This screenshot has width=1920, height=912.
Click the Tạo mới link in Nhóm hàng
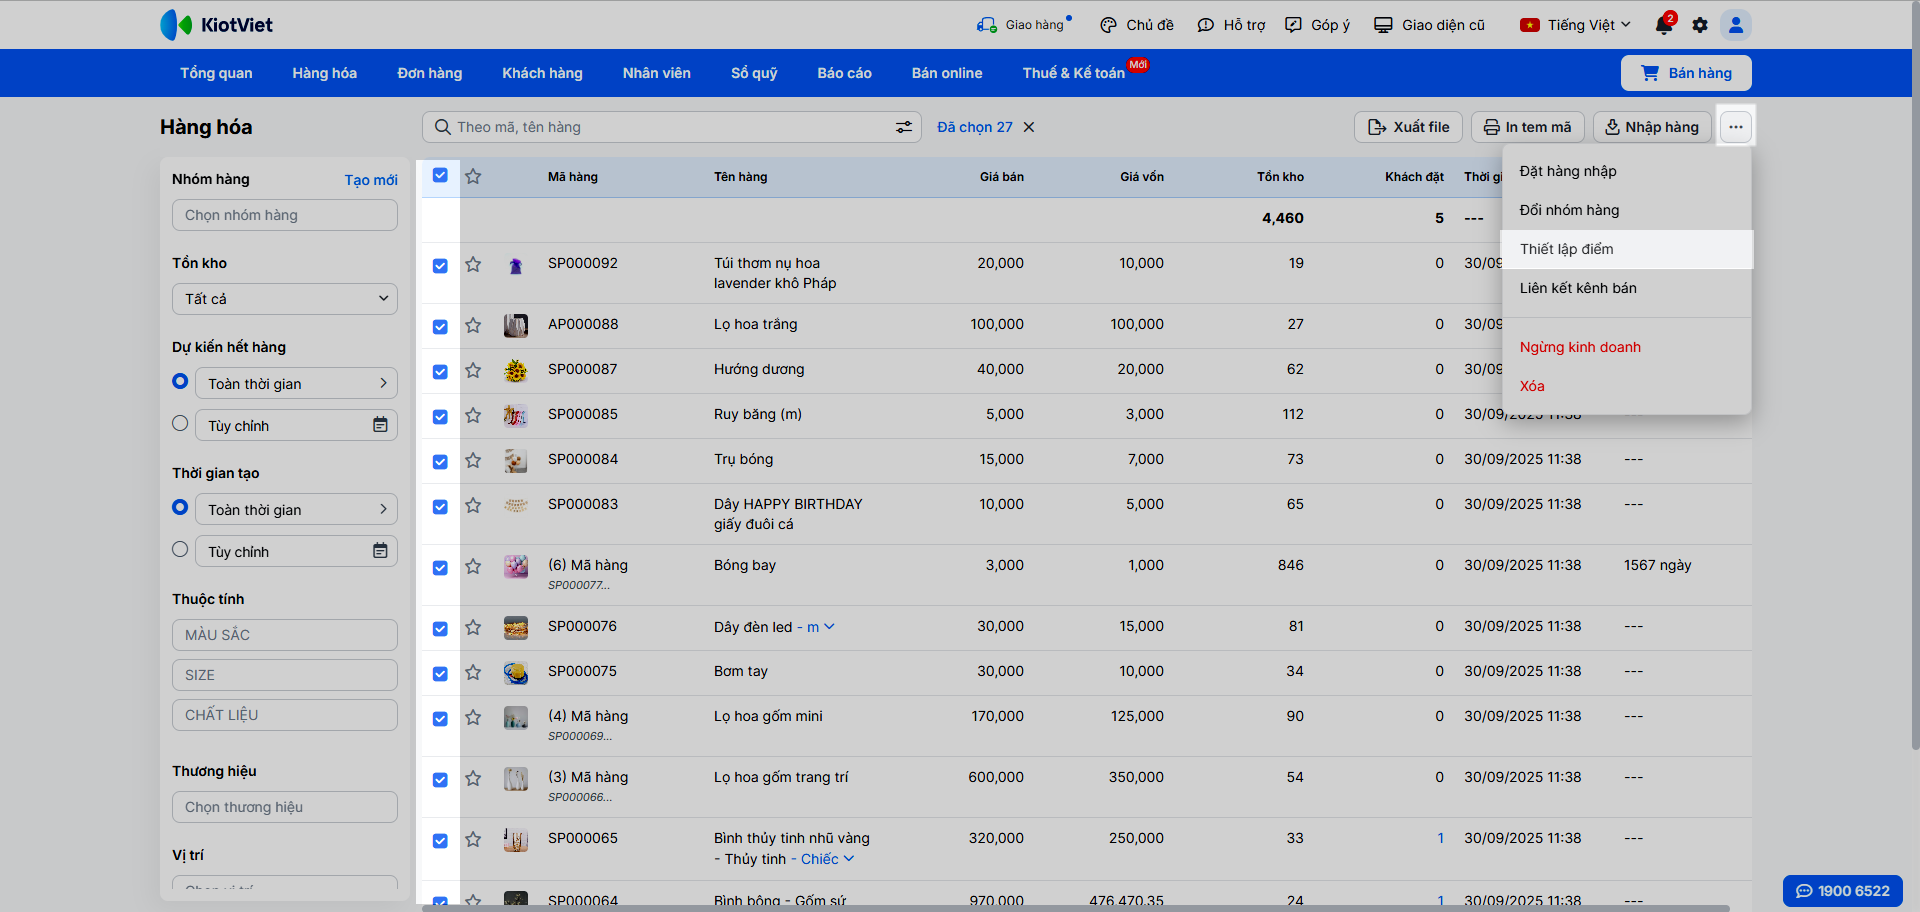[371, 180]
